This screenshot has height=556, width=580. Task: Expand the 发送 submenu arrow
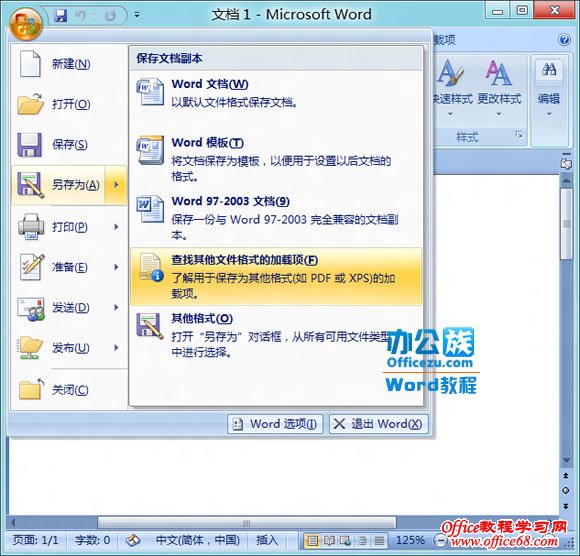tap(116, 307)
